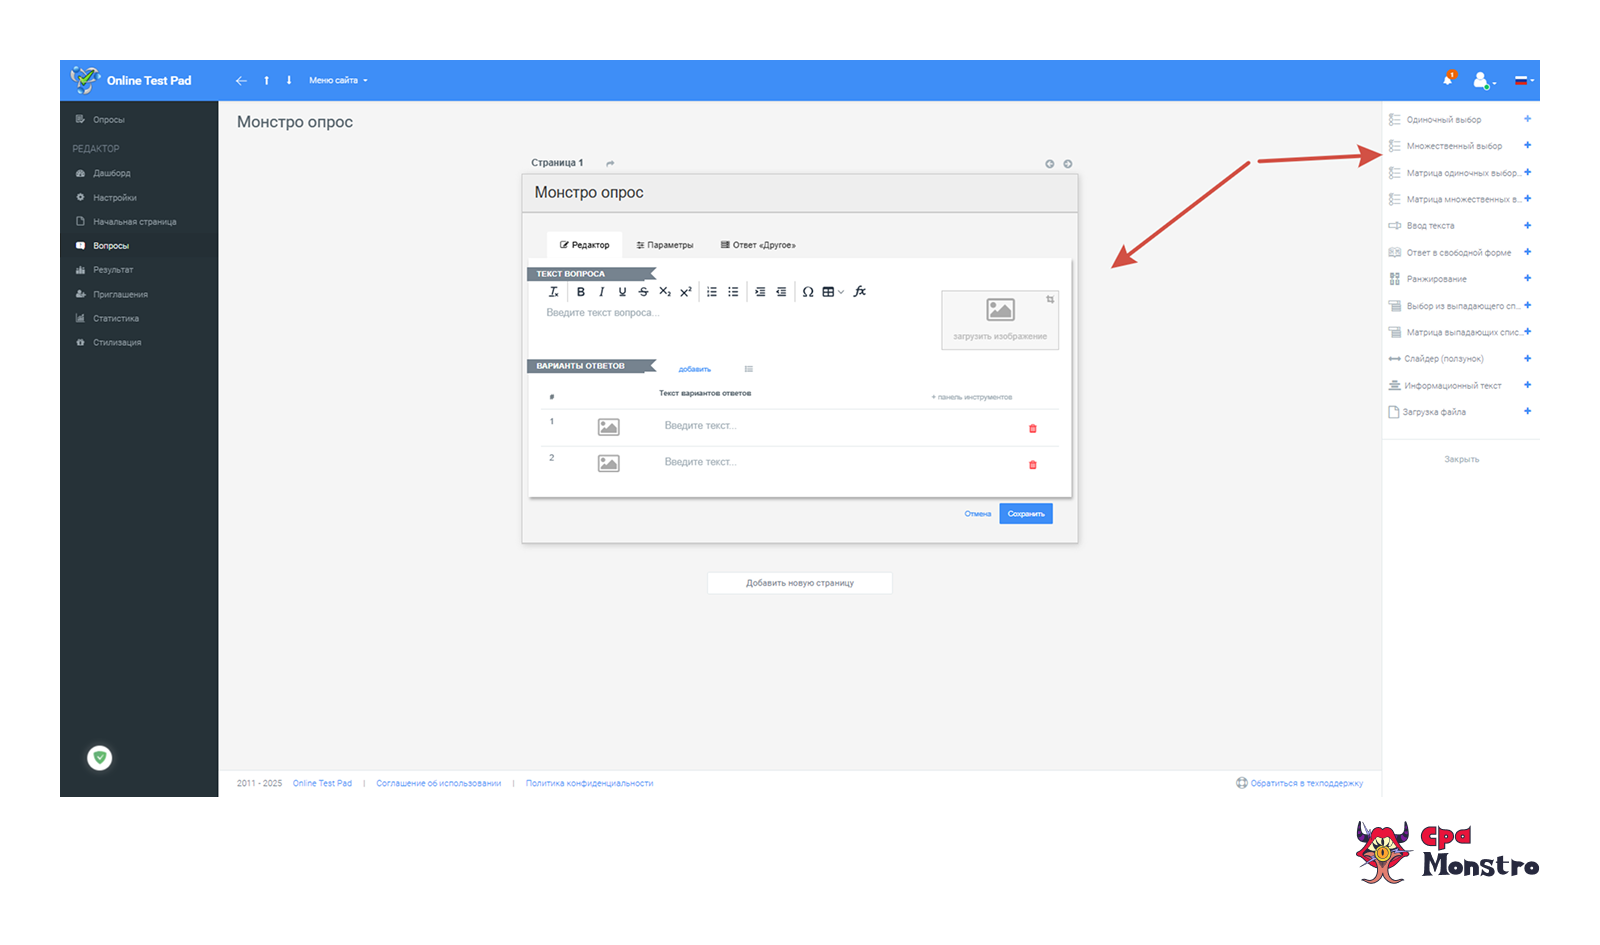The image size is (1600, 945).
Task: Insert a bulleted list
Action: point(733,292)
